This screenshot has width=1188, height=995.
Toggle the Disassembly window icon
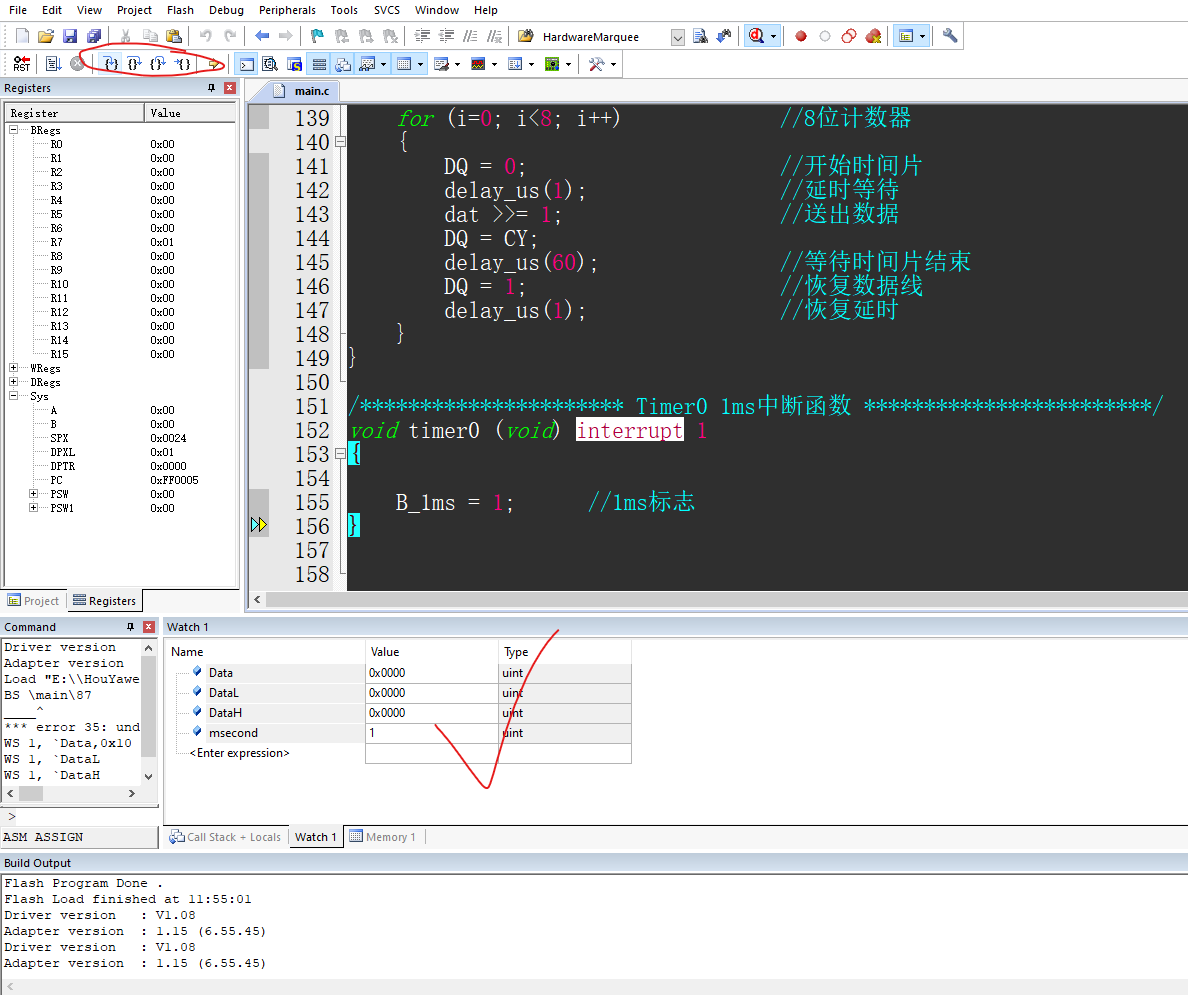coord(270,64)
